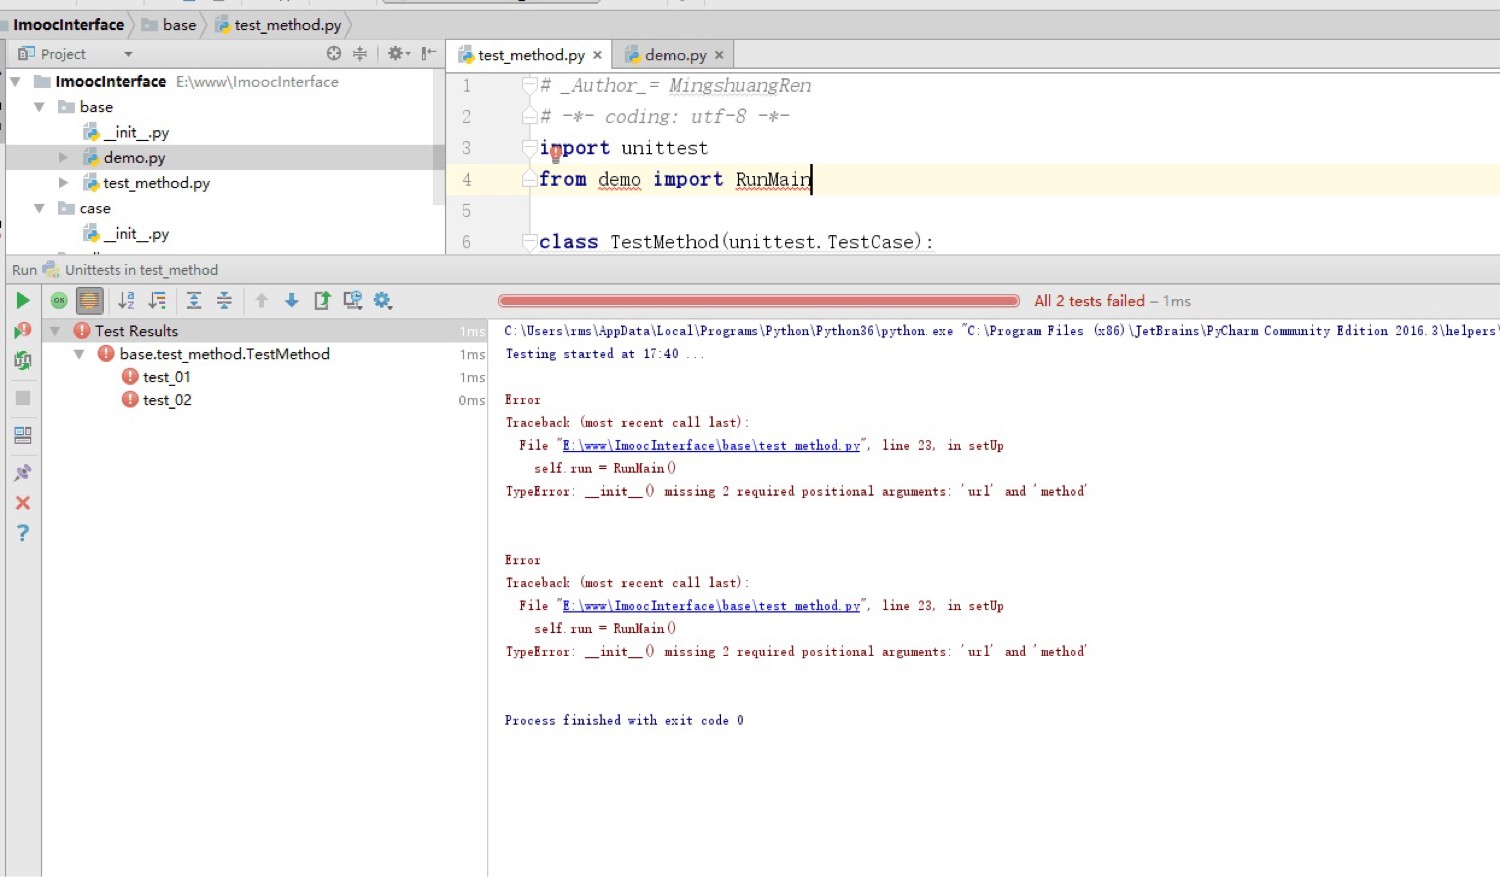Jump to next failed test arrow
Screen dimensions: 1501x877
292,301
